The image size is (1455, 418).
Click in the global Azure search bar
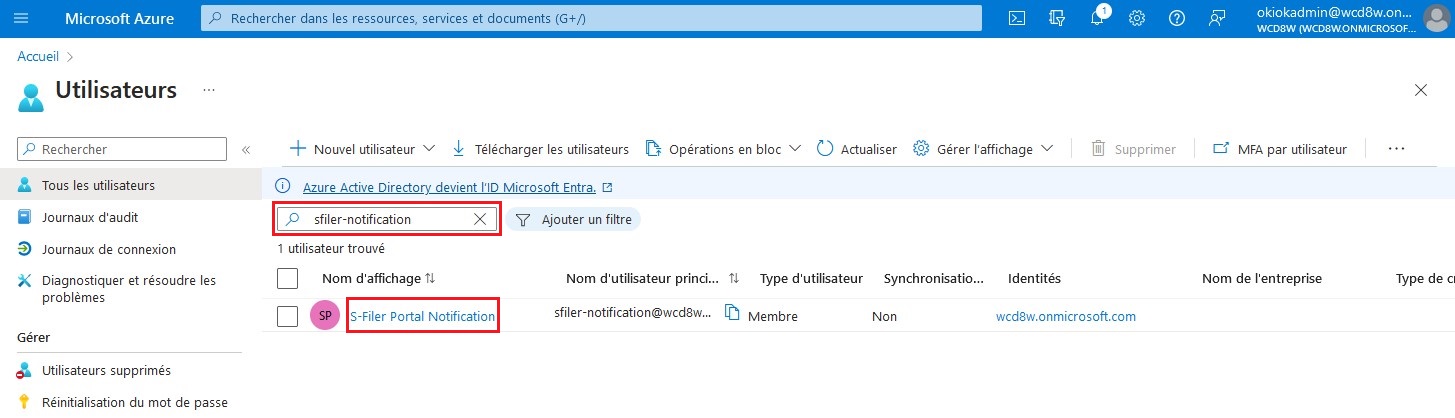pos(591,18)
